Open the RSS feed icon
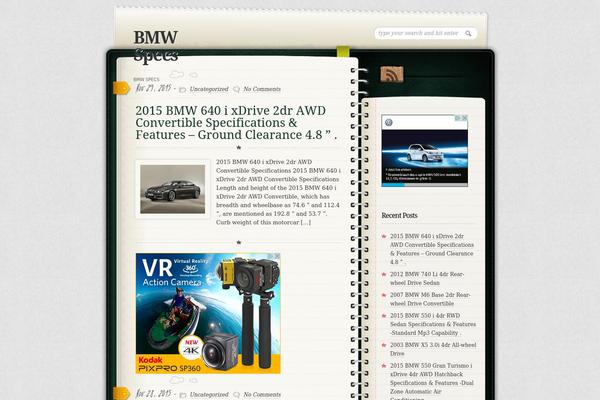 coord(392,74)
